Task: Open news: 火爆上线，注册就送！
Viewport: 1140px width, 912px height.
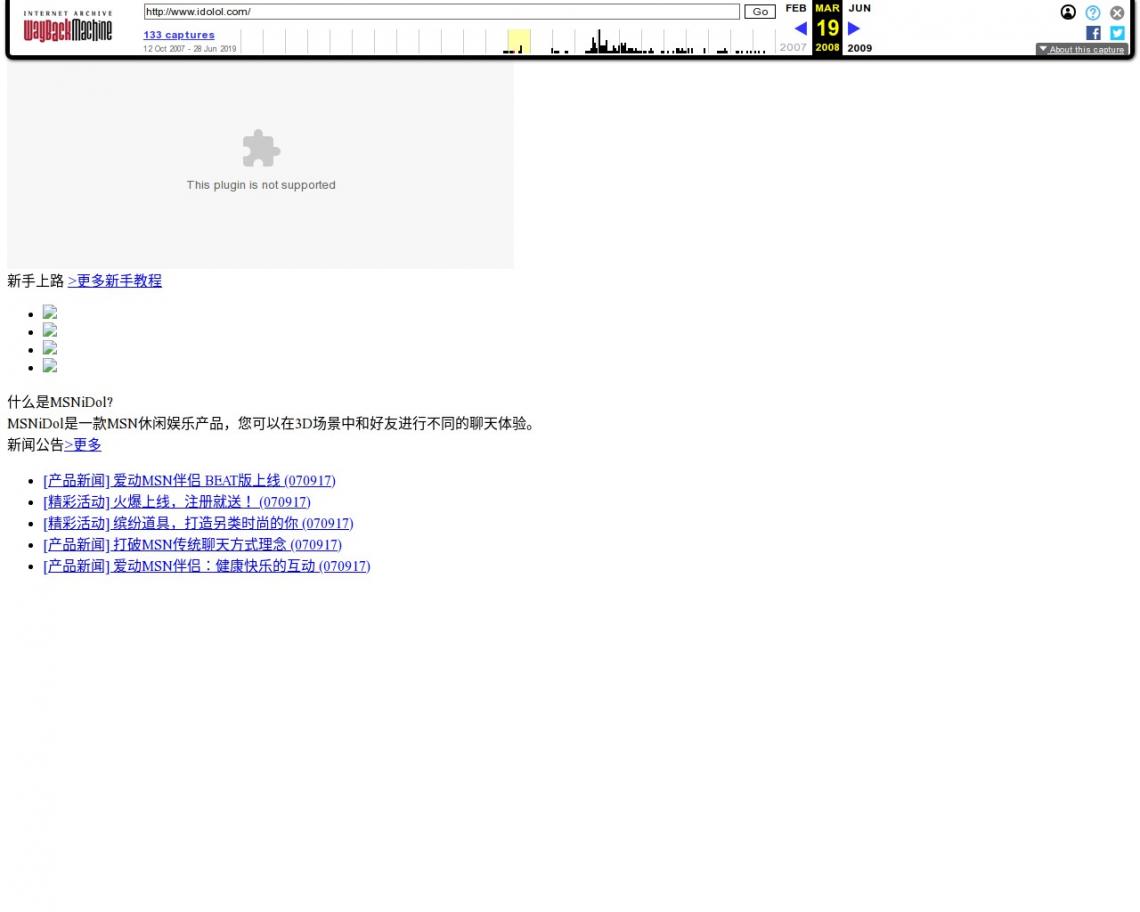Action: click(x=177, y=502)
